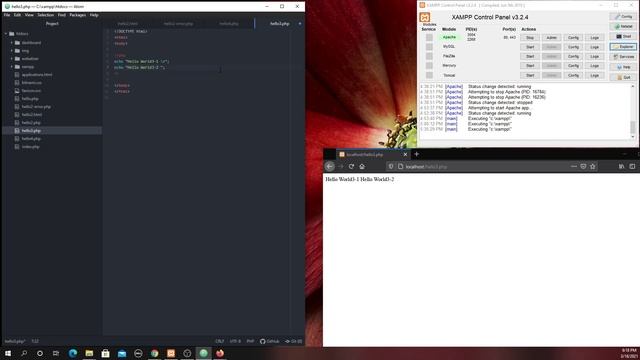
Task: Click the Quit button in XAMPP
Action: (623, 77)
